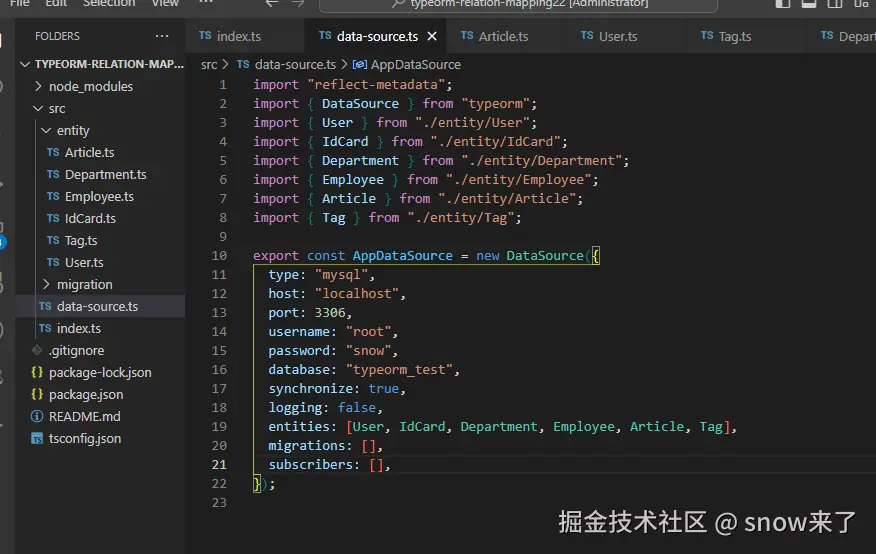Click line number 10 in the gutter

pos(219,256)
